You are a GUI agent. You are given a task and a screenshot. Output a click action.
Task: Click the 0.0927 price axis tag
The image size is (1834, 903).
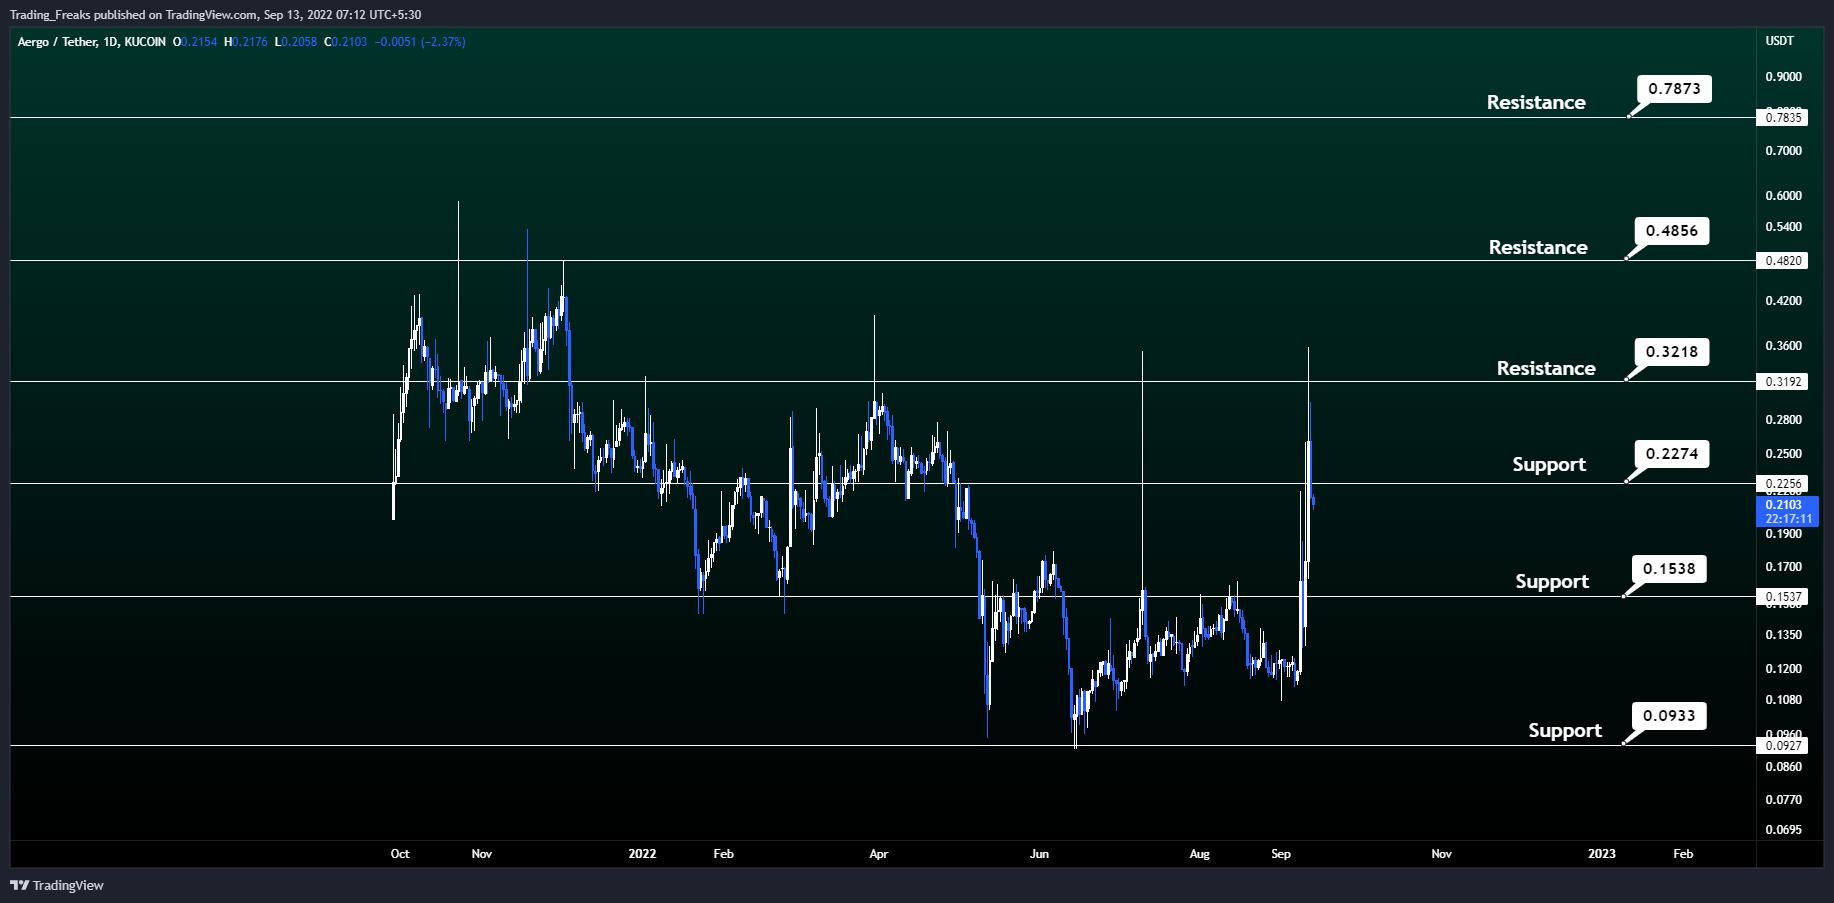click(1783, 746)
